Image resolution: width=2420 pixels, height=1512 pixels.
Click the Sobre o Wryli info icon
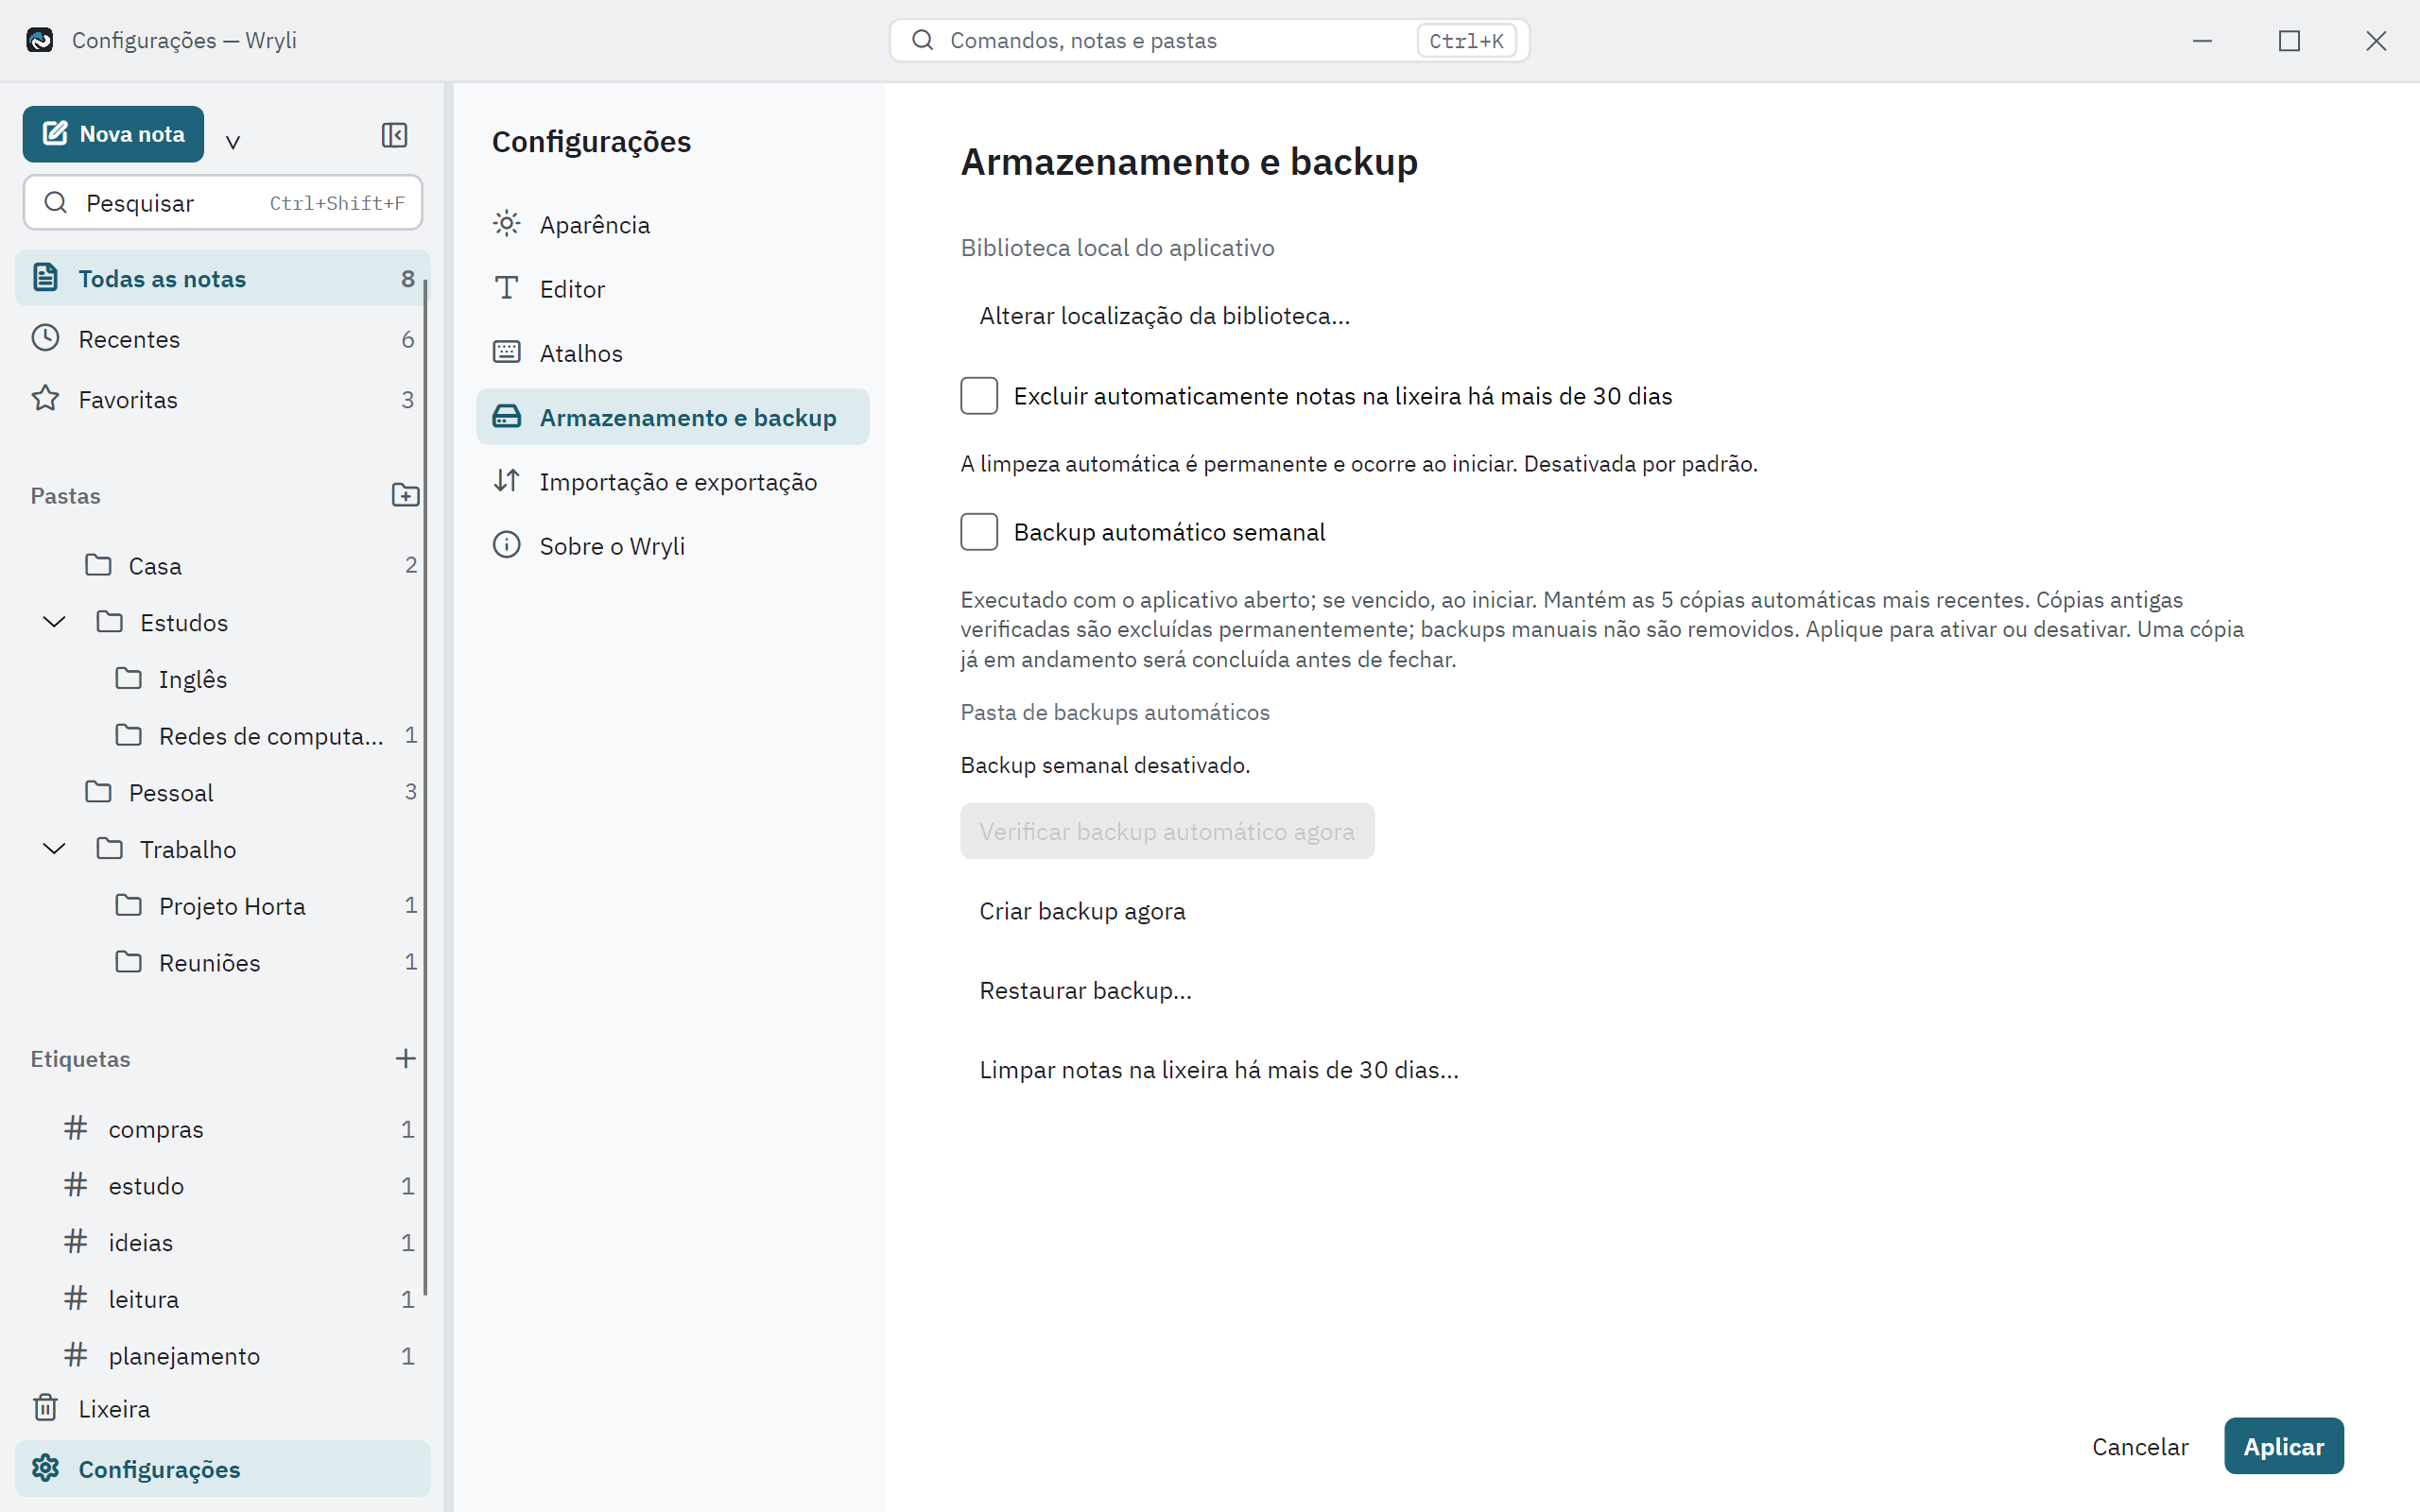coord(507,545)
